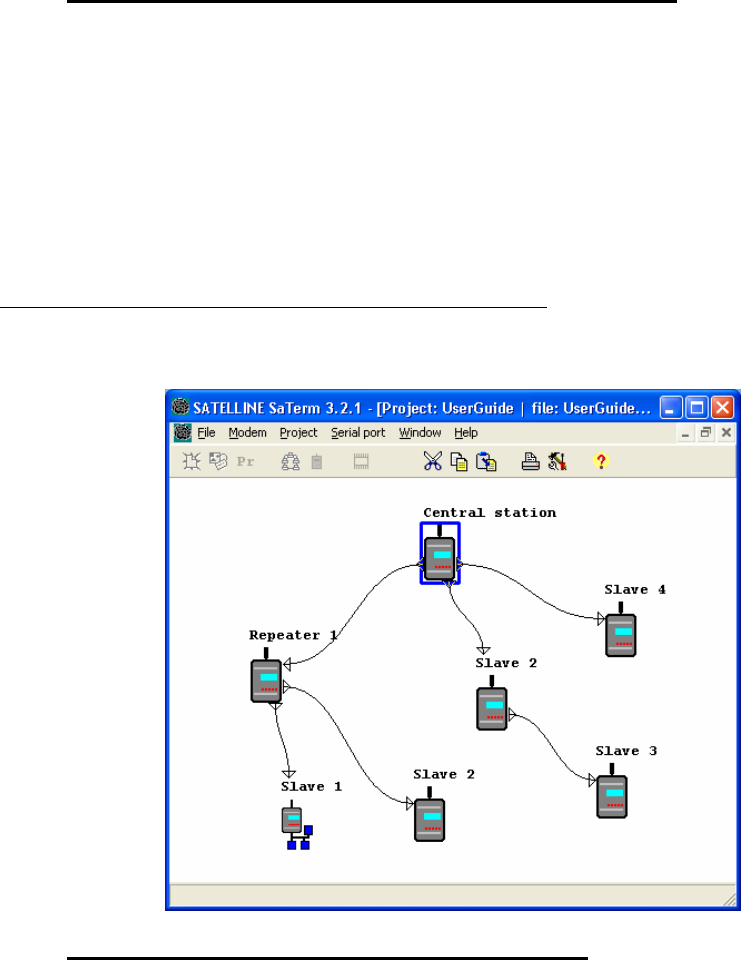Viewport: 741px width, 960px height.
Task: Click the Print toolbar icon
Action: point(530,461)
